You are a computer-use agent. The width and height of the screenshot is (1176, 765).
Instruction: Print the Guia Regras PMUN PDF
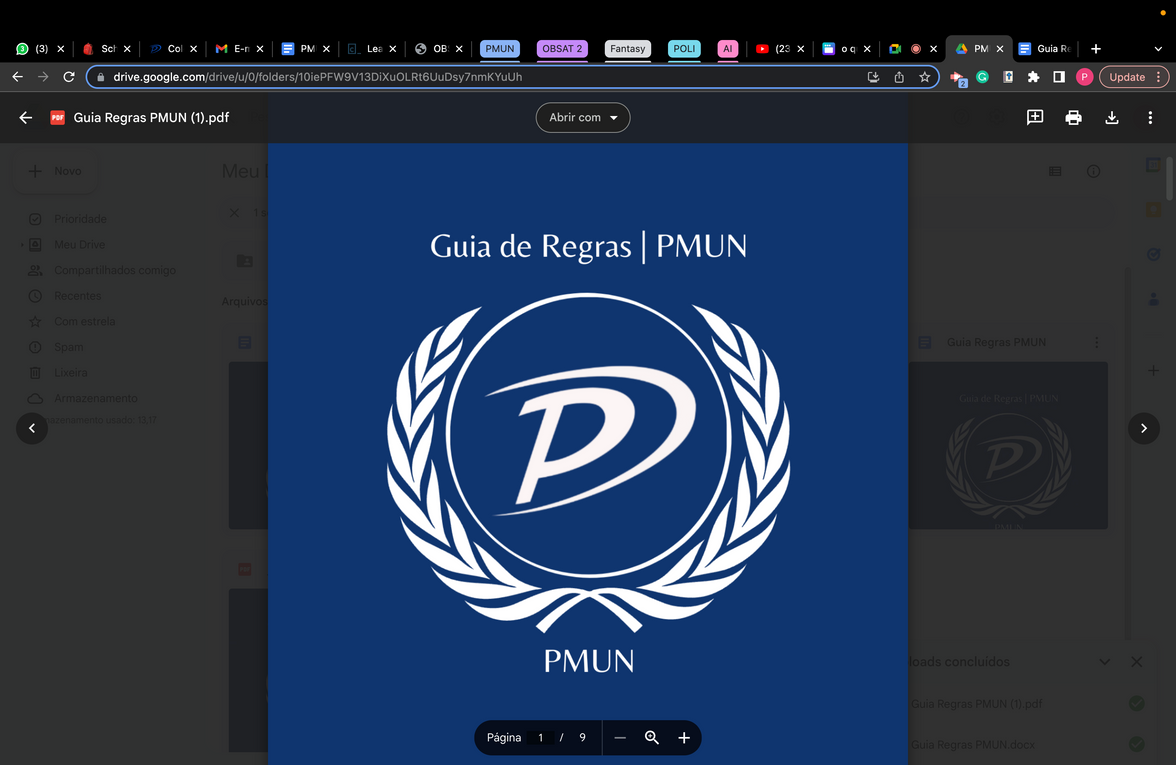click(1073, 118)
